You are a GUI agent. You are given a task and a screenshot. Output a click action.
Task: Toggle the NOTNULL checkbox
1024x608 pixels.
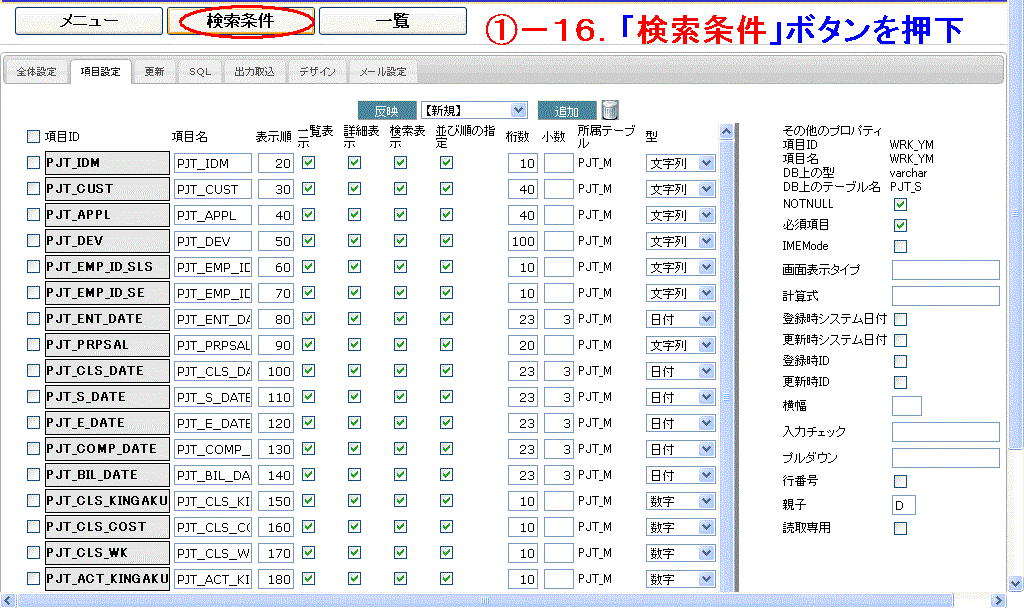(x=900, y=205)
